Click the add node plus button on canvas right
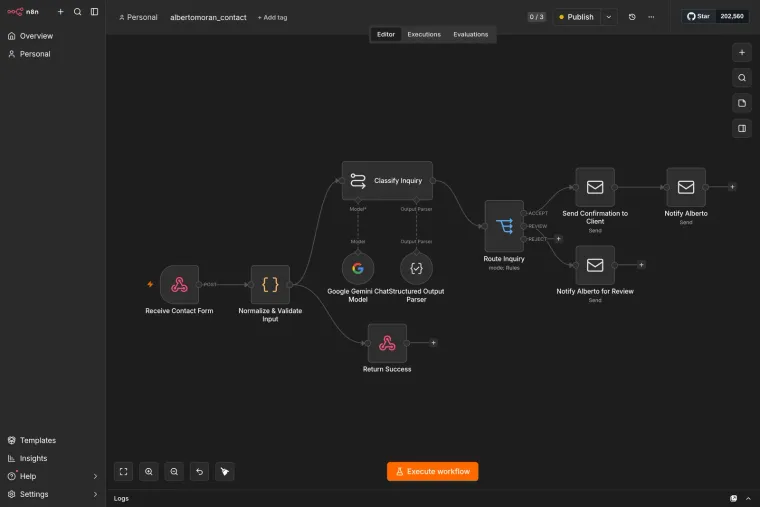The height and width of the screenshot is (507, 760). tap(742, 52)
